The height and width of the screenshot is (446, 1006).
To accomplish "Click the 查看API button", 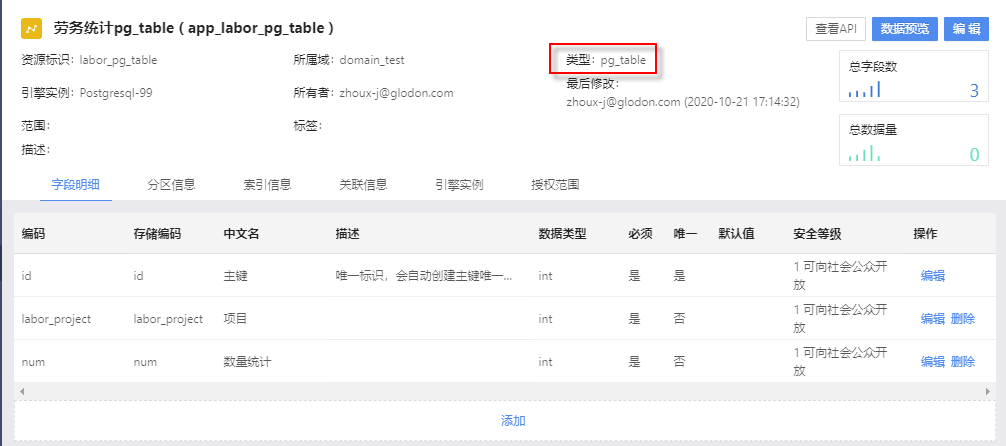I will tap(835, 29).
